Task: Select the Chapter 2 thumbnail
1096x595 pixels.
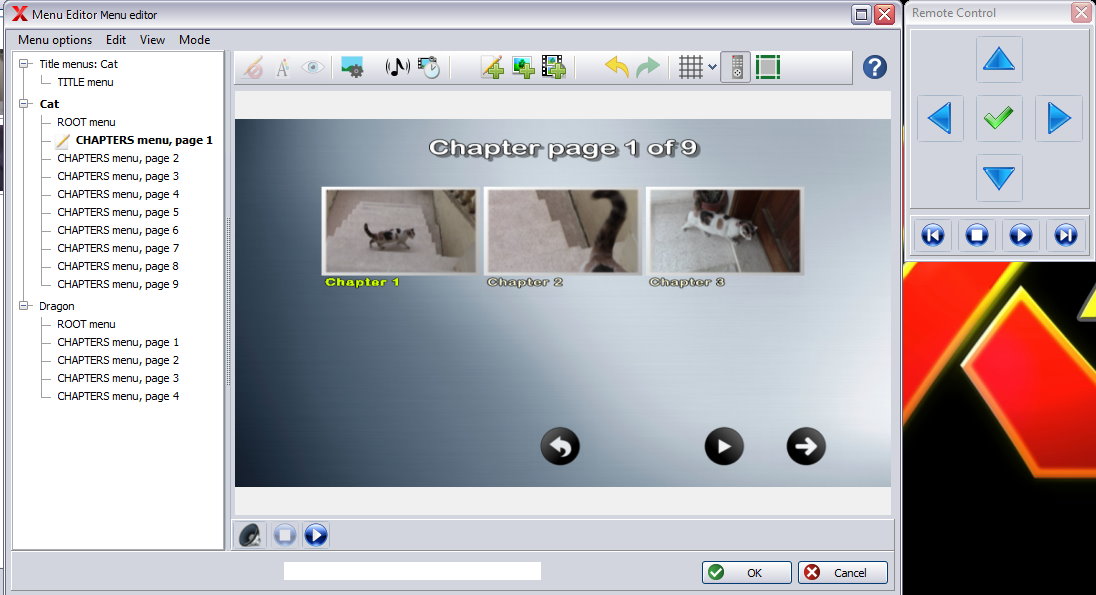Action: [x=562, y=231]
